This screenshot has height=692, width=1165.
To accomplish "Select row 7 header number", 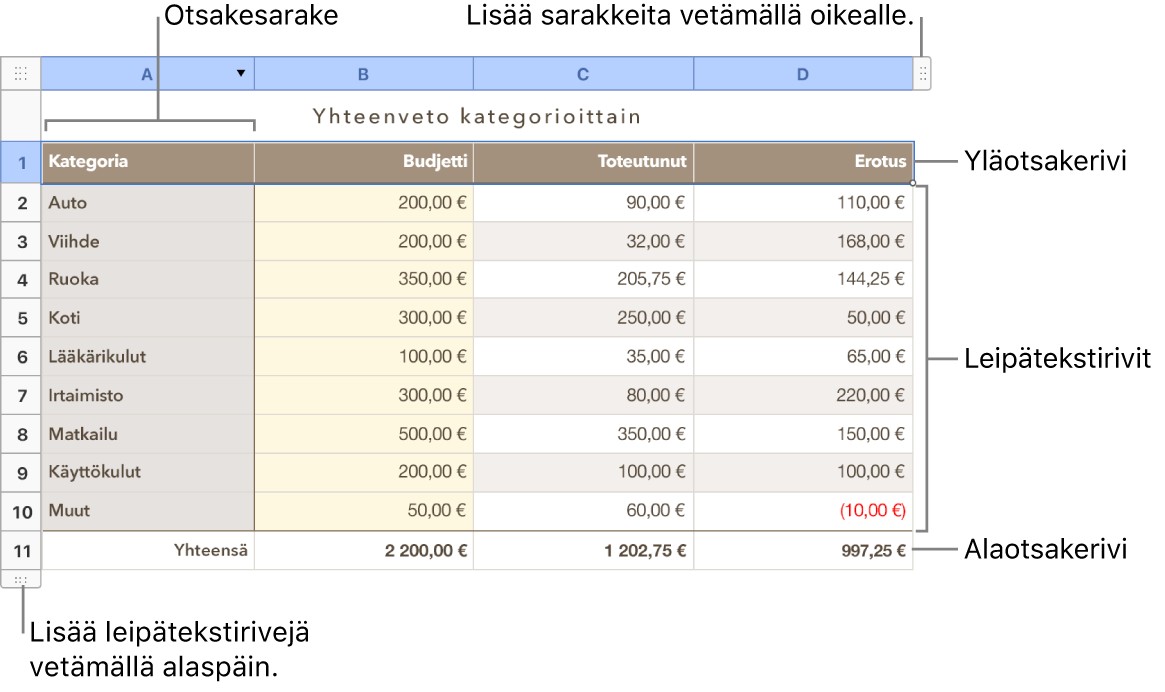I will (x=22, y=396).
